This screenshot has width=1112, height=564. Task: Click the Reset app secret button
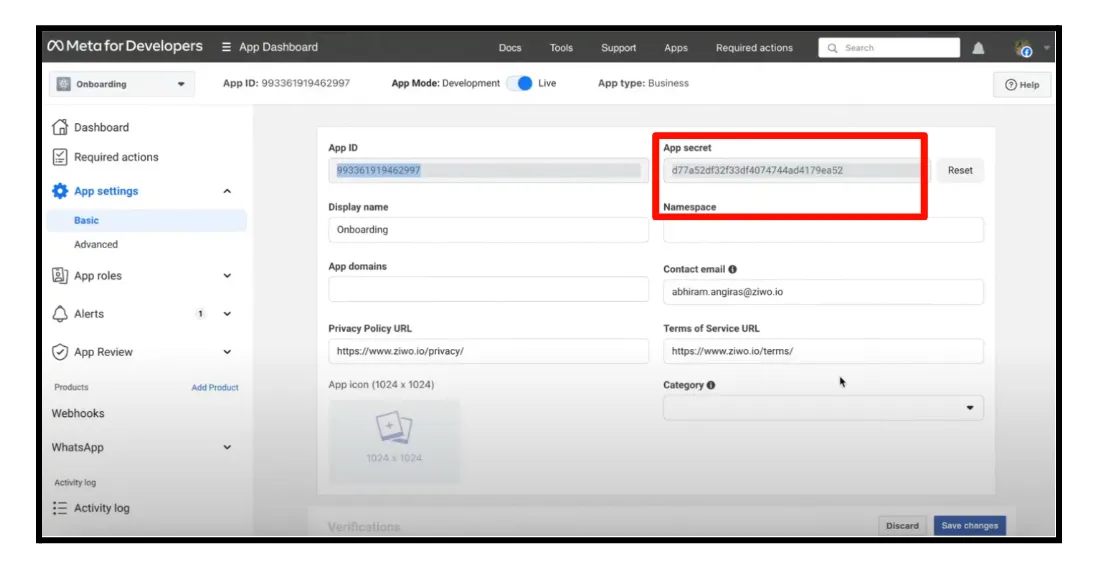tap(960, 170)
